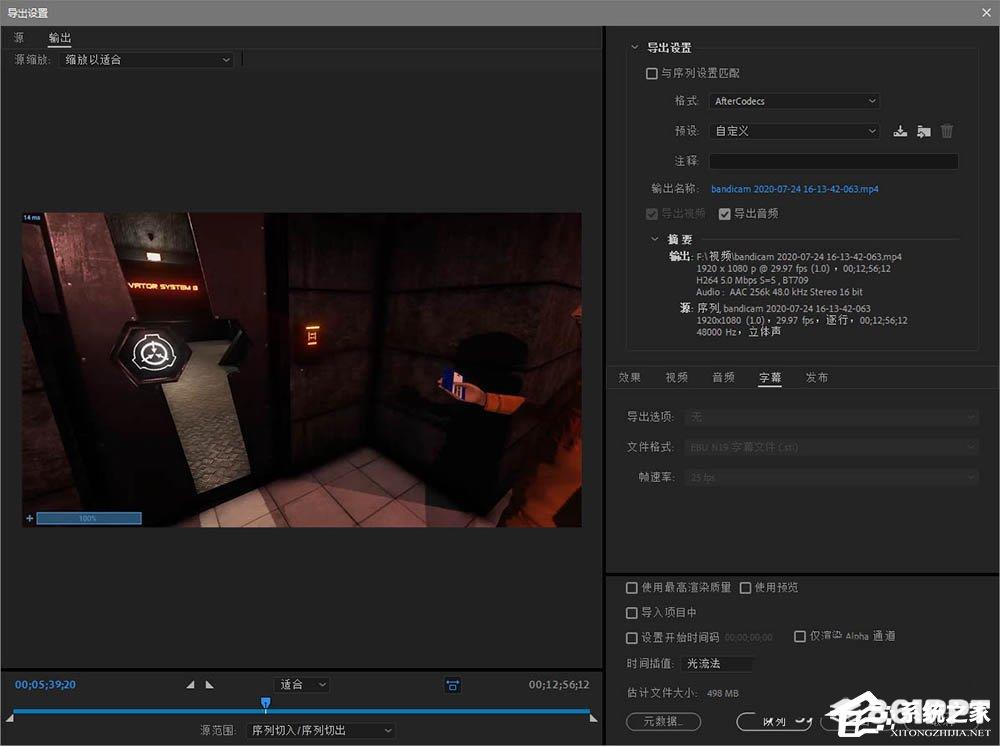Image resolution: width=1000 pixels, height=746 pixels.
Task: Open the source scaling dropdown 缩放以适合
Action: tap(146, 60)
